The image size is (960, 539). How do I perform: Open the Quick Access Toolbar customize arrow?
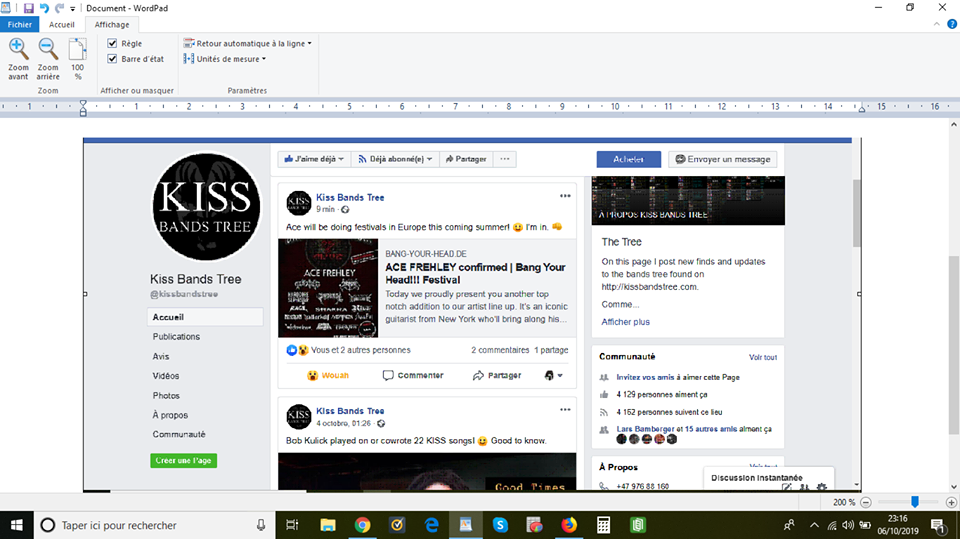(x=73, y=8)
